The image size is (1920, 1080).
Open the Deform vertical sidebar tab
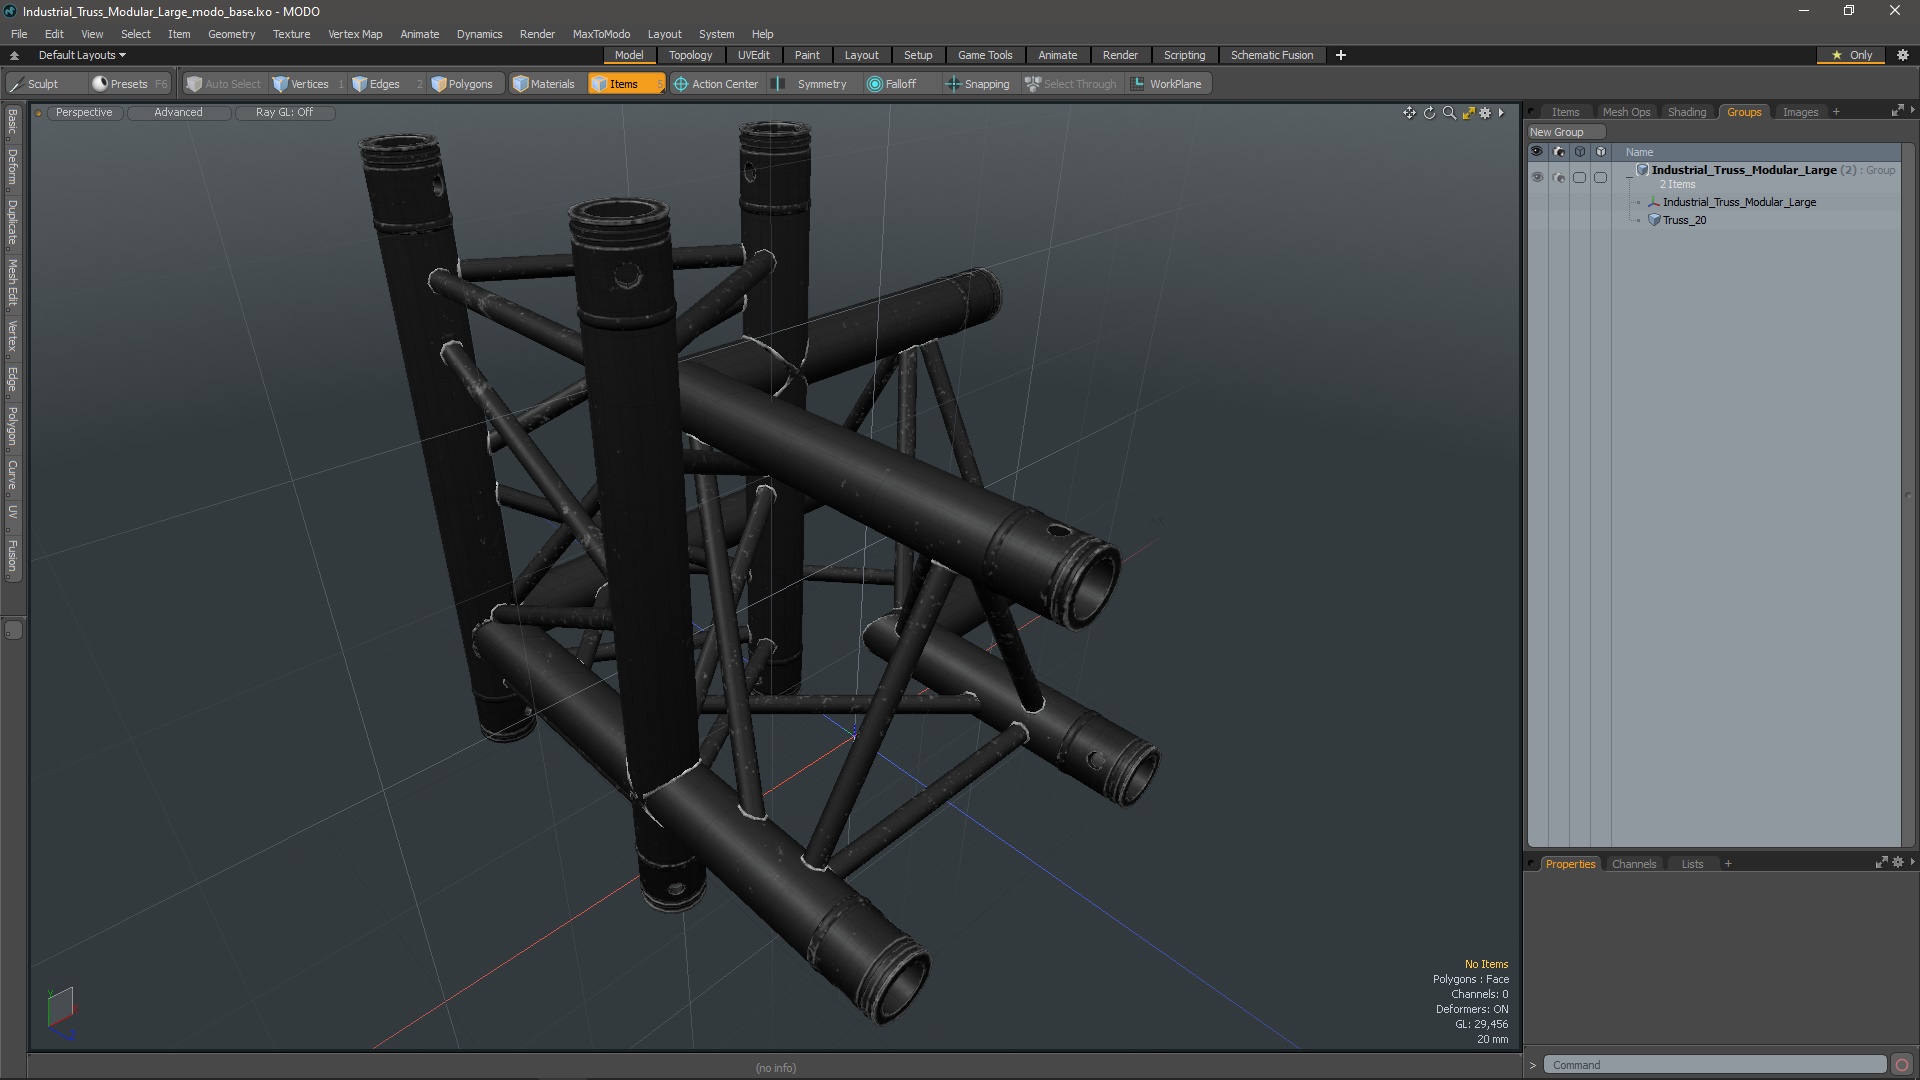(12, 167)
